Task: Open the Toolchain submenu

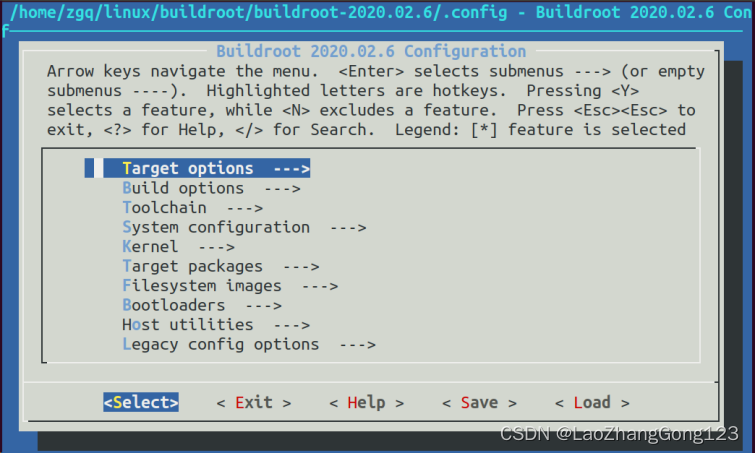Action: point(193,208)
